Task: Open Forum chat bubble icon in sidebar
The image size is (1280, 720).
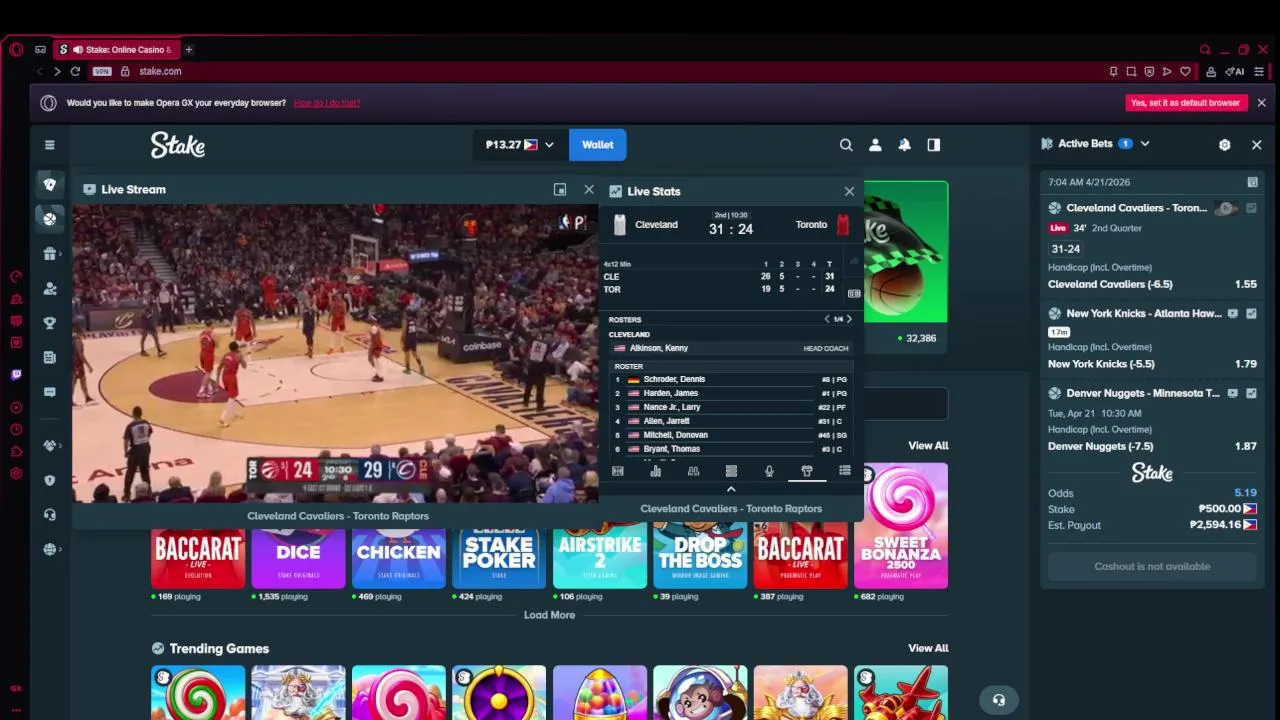Action: pyautogui.click(x=49, y=392)
